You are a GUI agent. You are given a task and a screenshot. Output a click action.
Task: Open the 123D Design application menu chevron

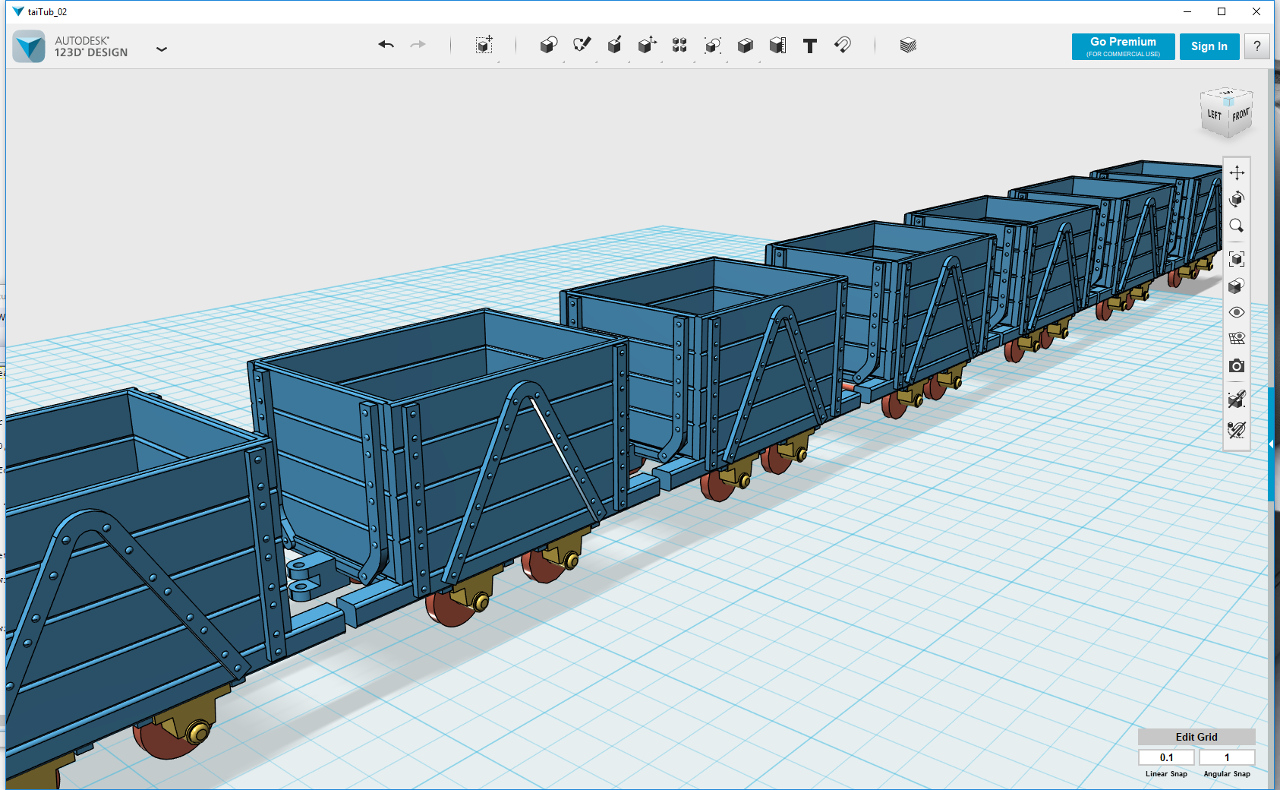click(161, 48)
